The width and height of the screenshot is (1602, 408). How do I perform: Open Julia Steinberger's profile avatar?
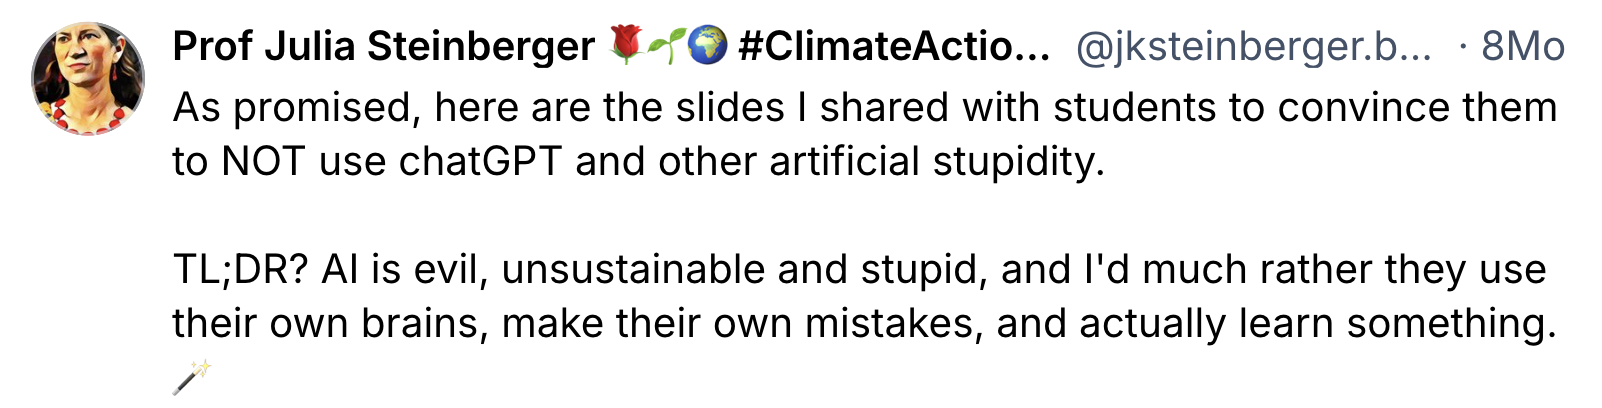[x=88, y=79]
